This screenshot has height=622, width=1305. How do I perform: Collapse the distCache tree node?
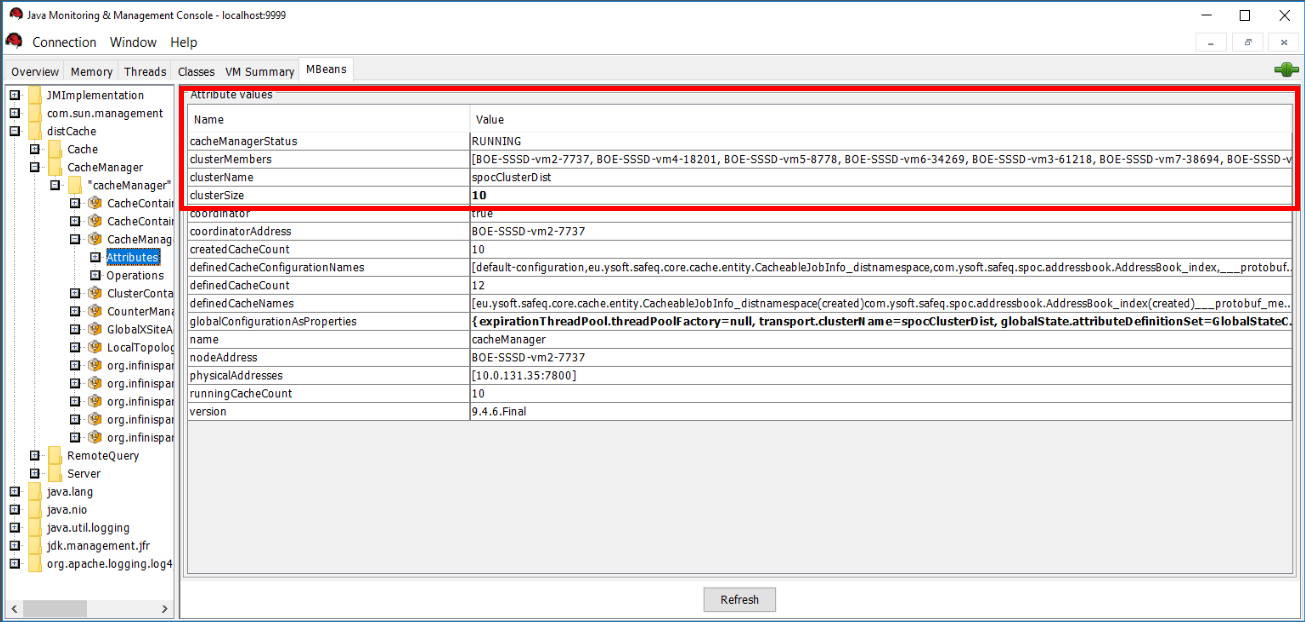point(14,131)
